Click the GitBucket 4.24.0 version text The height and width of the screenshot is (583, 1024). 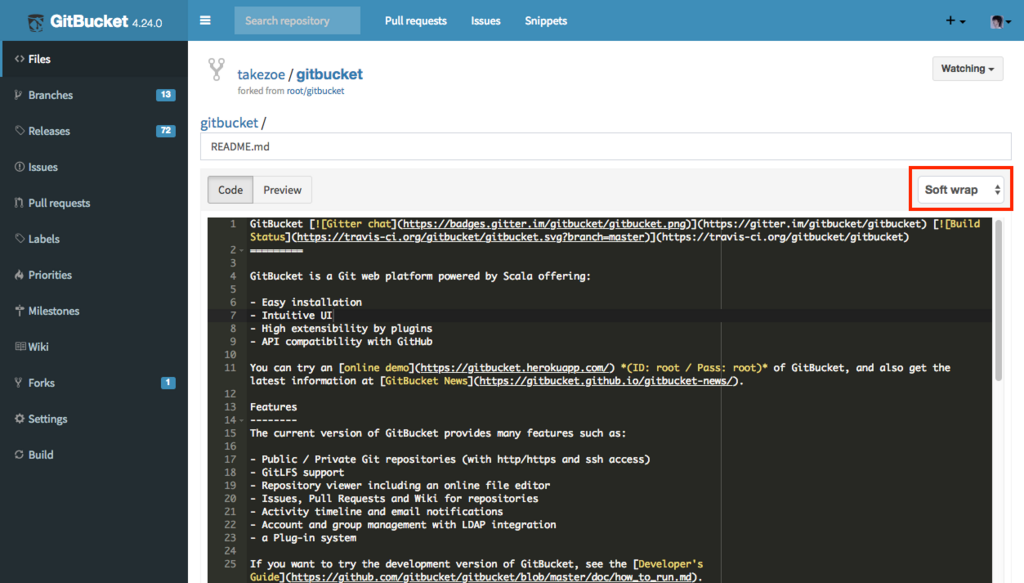pyautogui.click(x=147, y=23)
